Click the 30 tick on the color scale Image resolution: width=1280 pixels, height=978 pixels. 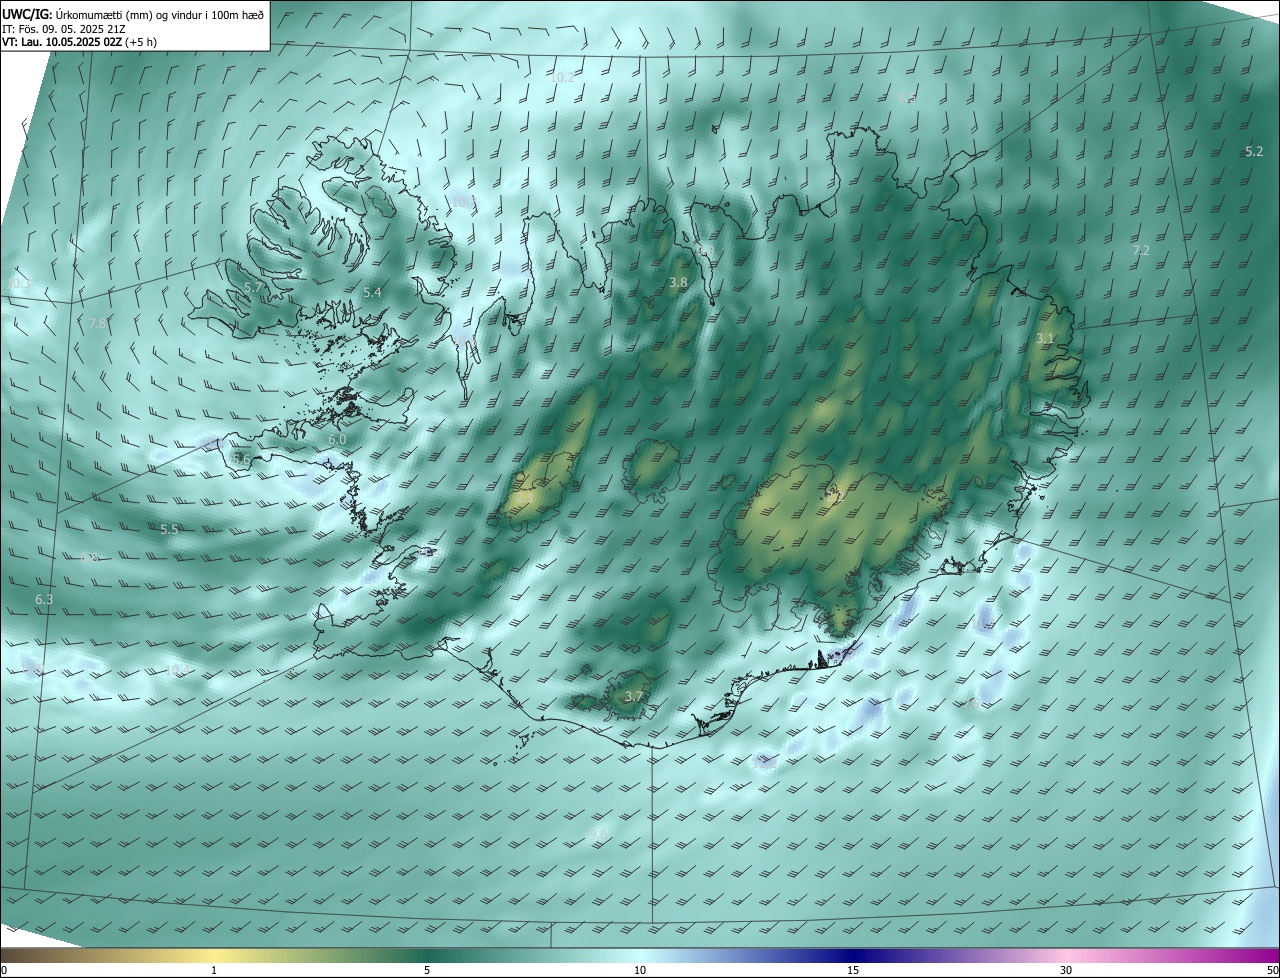pos(1066,970)
